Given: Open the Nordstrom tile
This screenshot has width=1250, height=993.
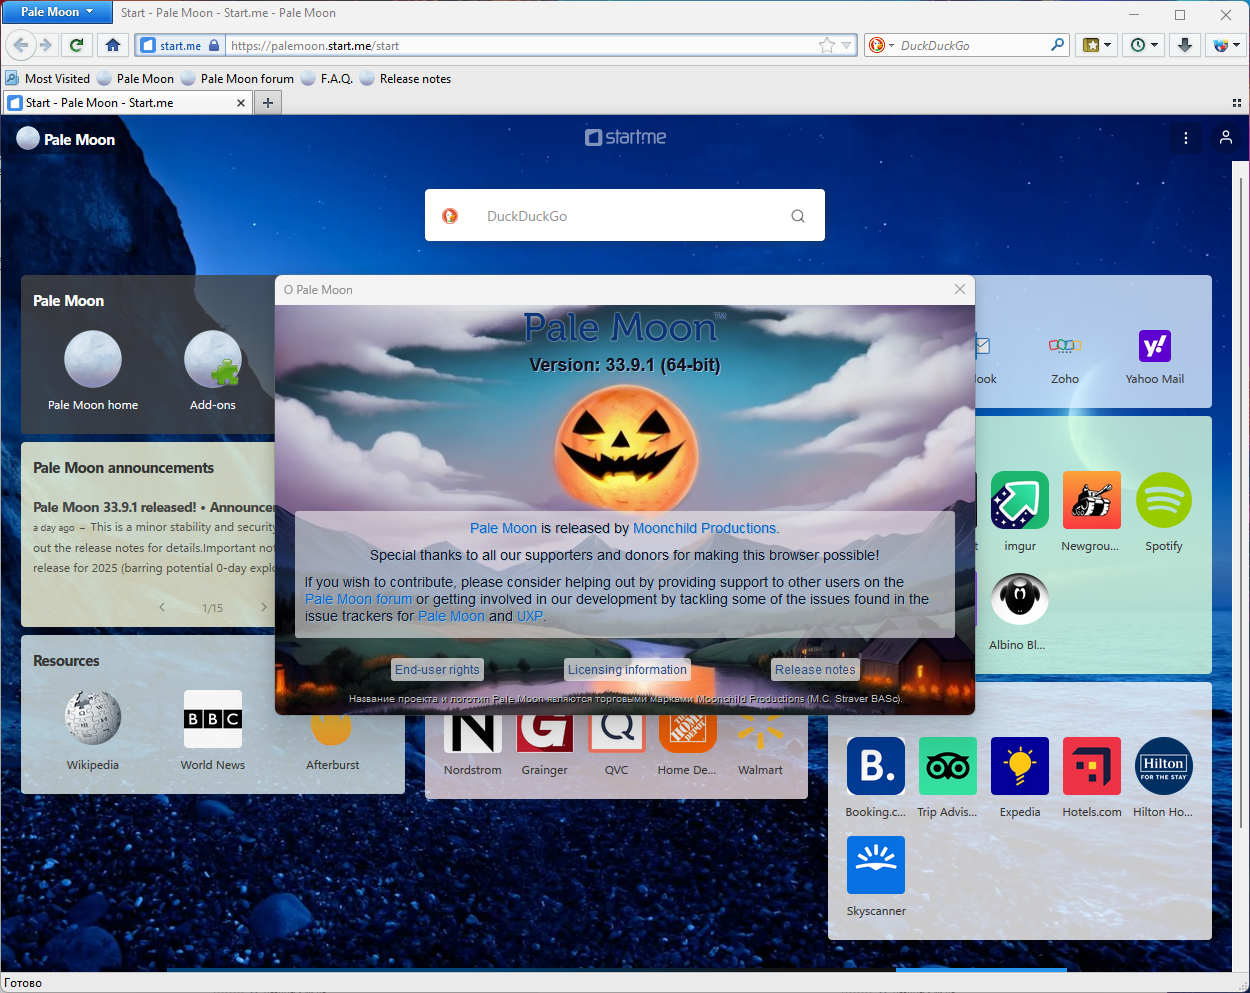Looking at the screenshot, I should click(x=473, y=745).
